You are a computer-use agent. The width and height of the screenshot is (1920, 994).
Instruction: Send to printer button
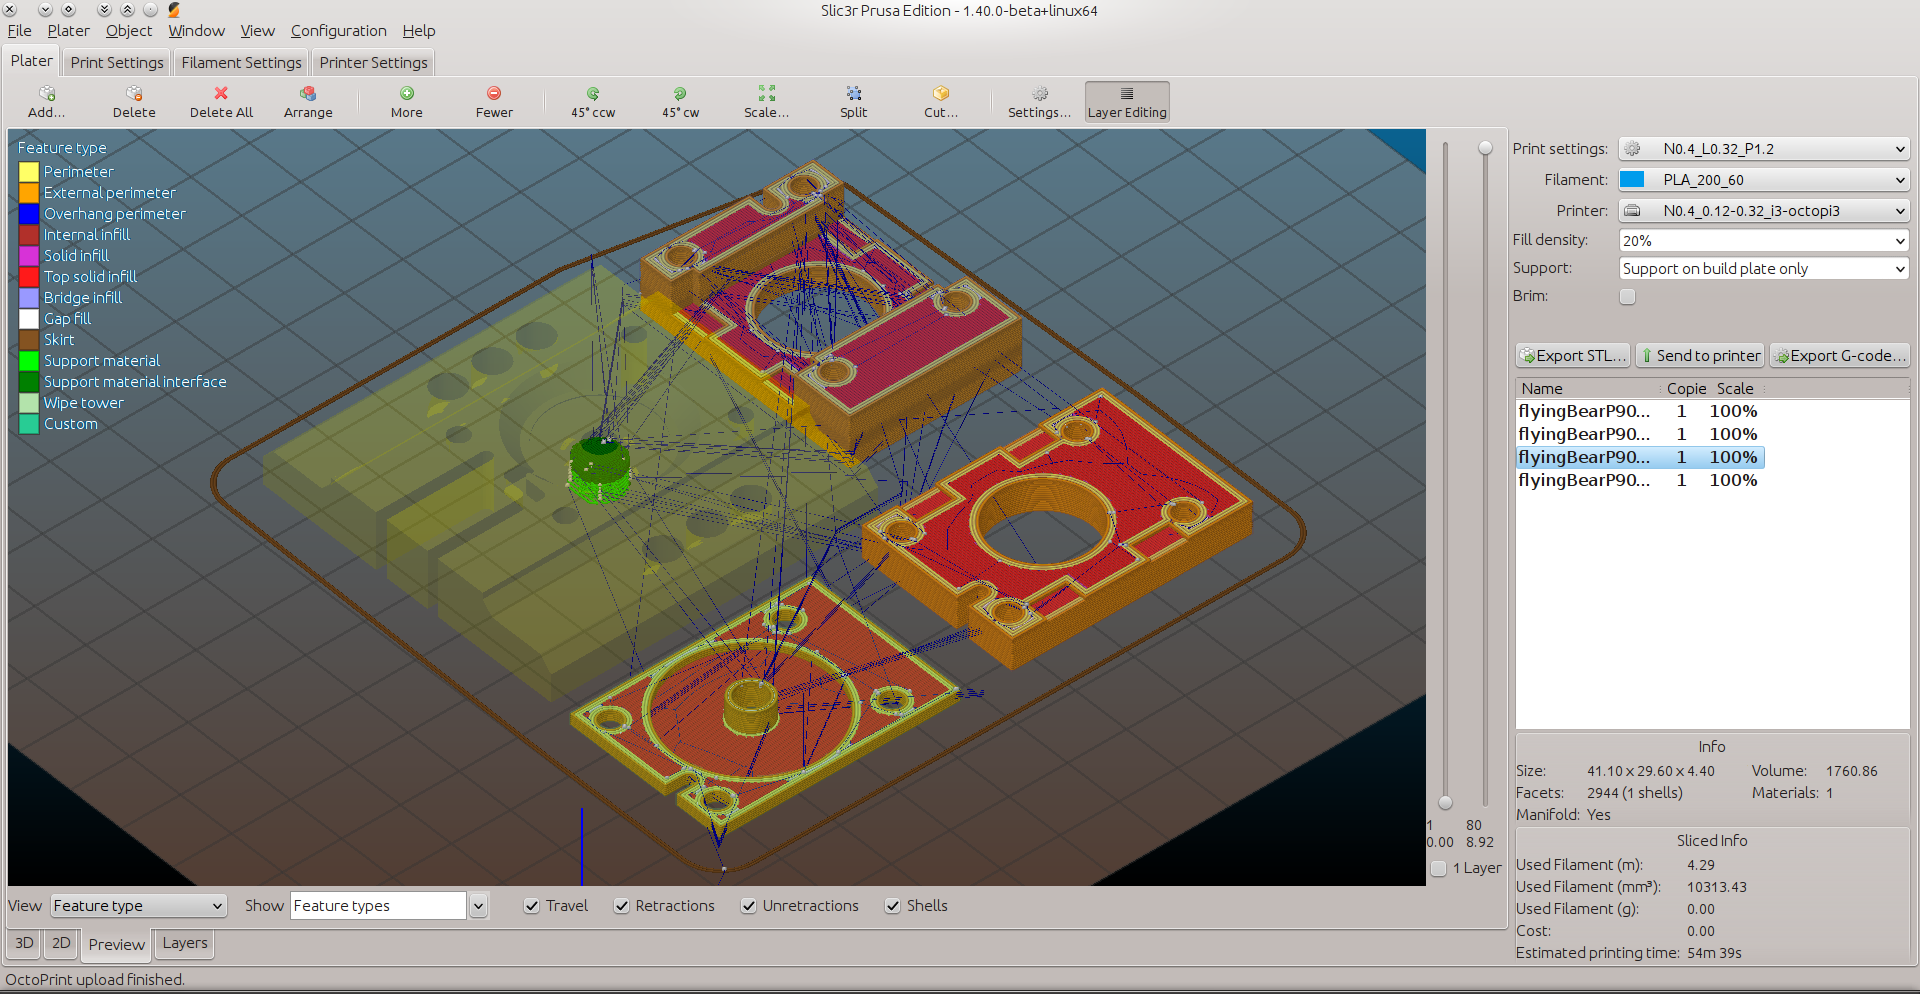pyautogui.click(x=1700, y=355)
